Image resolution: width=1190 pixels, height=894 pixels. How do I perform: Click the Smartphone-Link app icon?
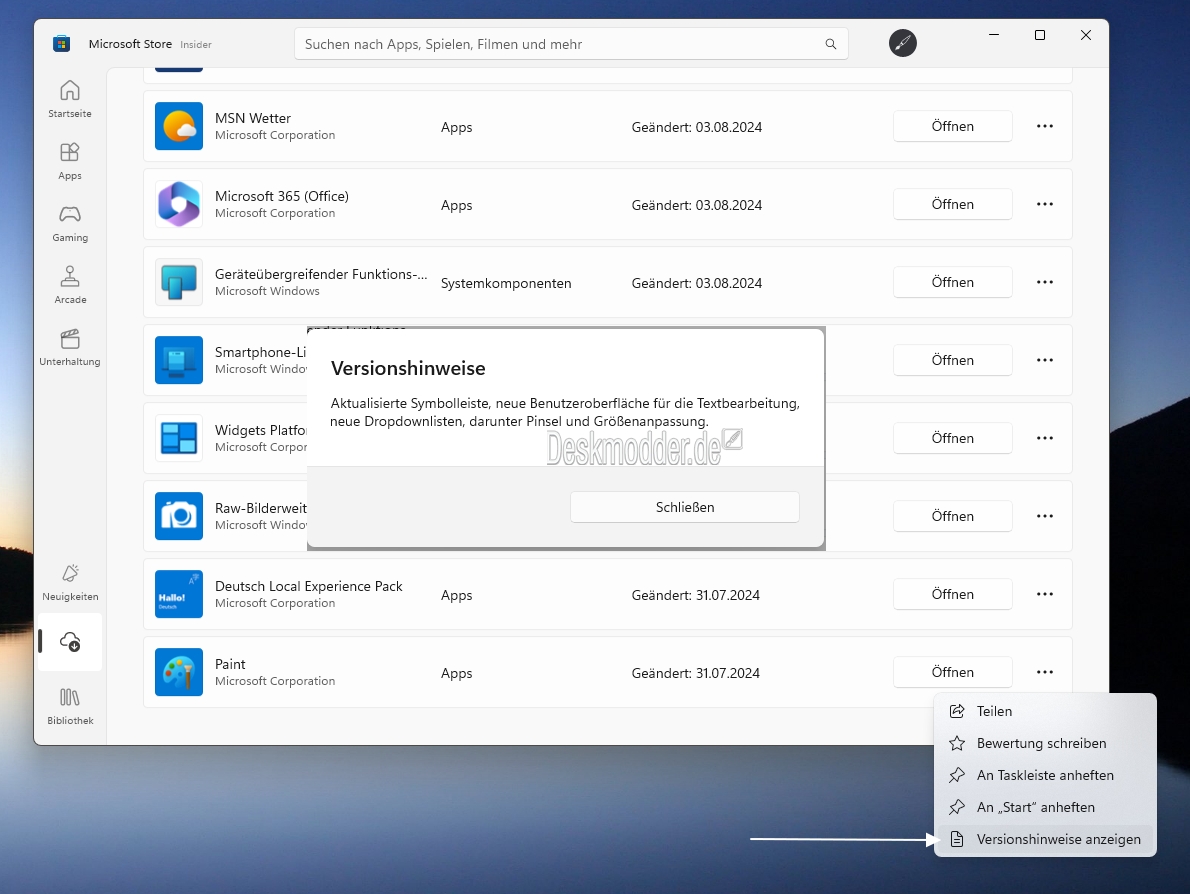179,360
